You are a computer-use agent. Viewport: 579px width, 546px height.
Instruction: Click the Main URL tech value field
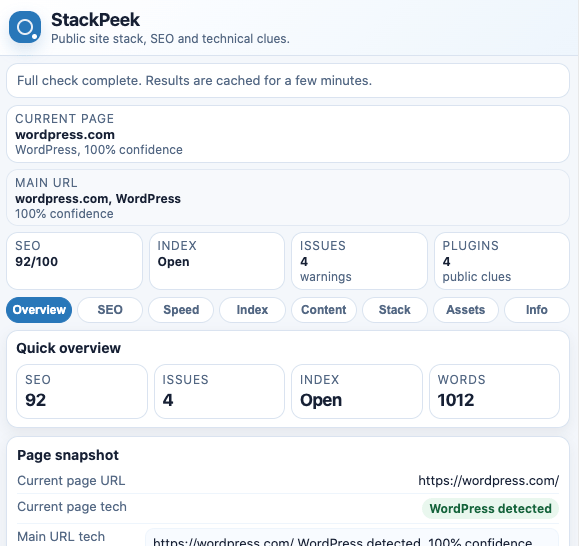pos(352,538)
